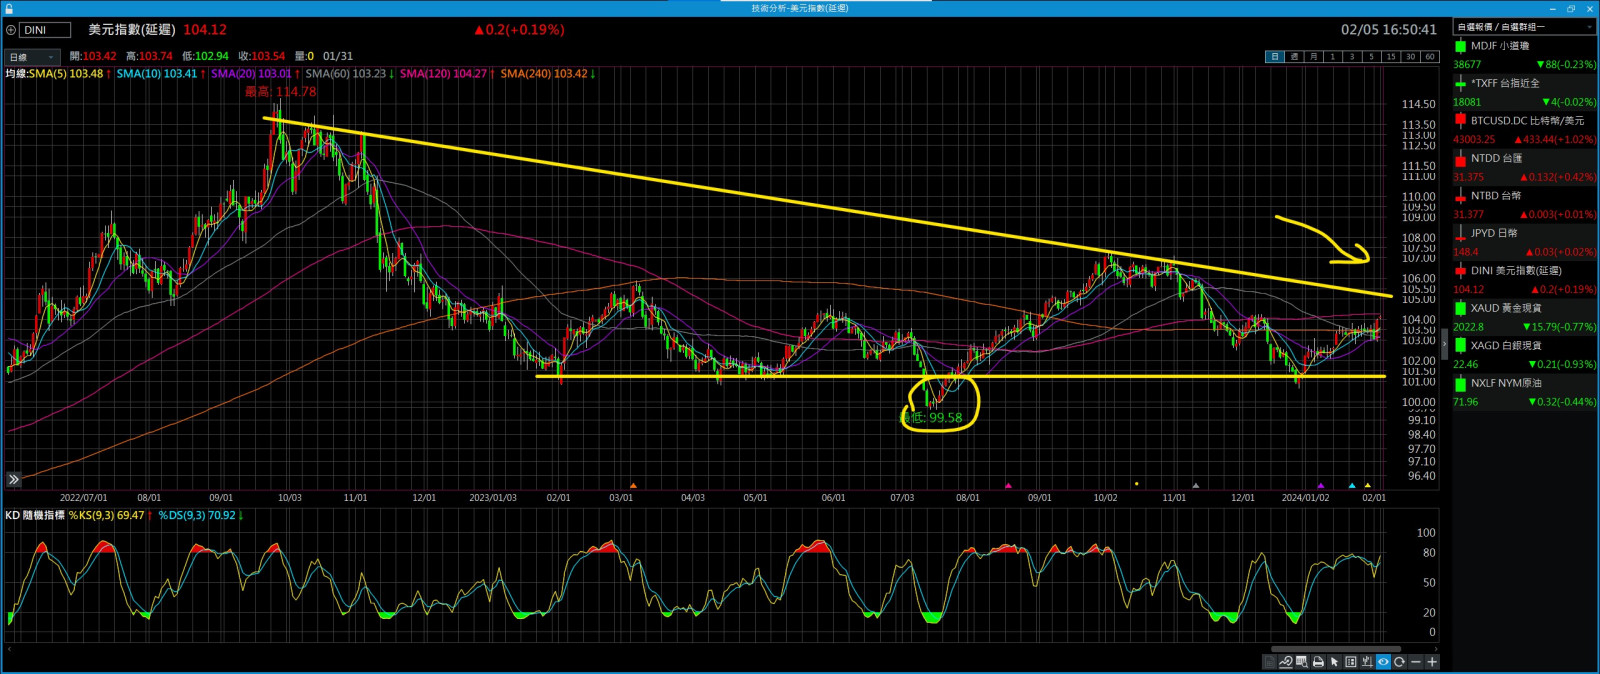Select the arrow cursor pointer tool

1334,662
